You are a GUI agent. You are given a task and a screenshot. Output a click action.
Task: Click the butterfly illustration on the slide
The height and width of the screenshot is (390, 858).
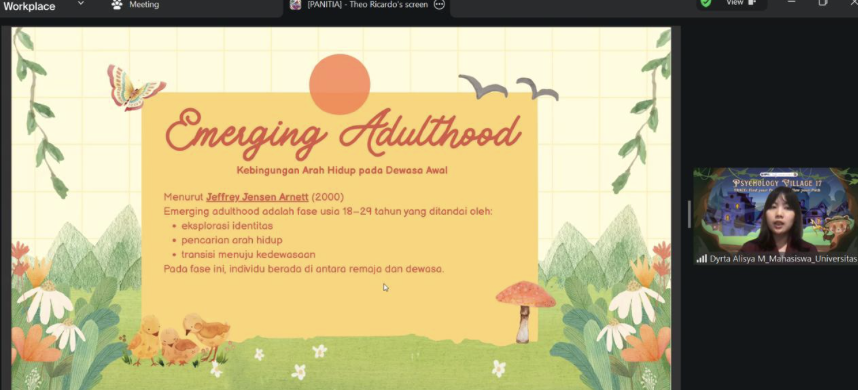pyautogui.click(x=135, y=88)
